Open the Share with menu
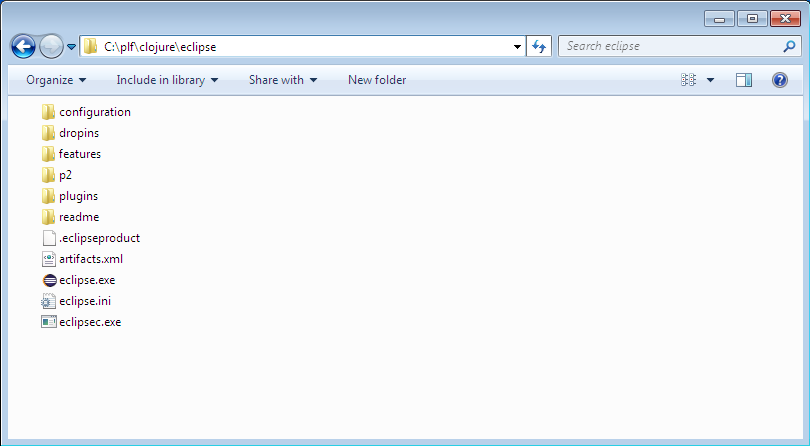The width and height of the screenshot is (810, 446). [x=283, y=80]
